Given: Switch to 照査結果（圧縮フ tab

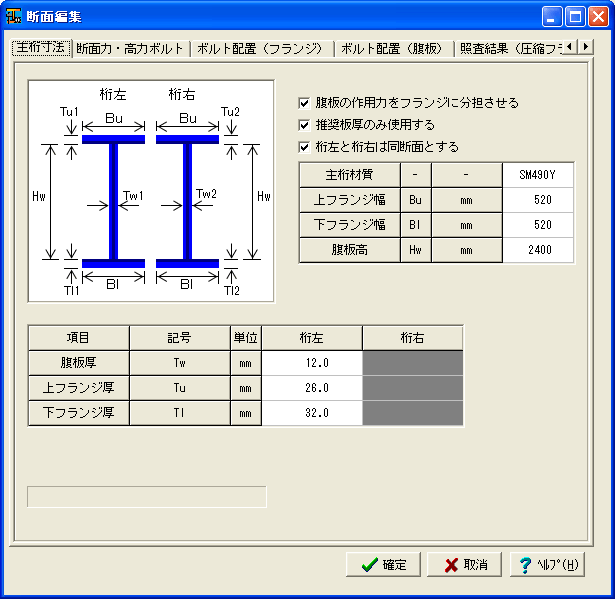Looking at the screenshot, I should coord(510,49).
